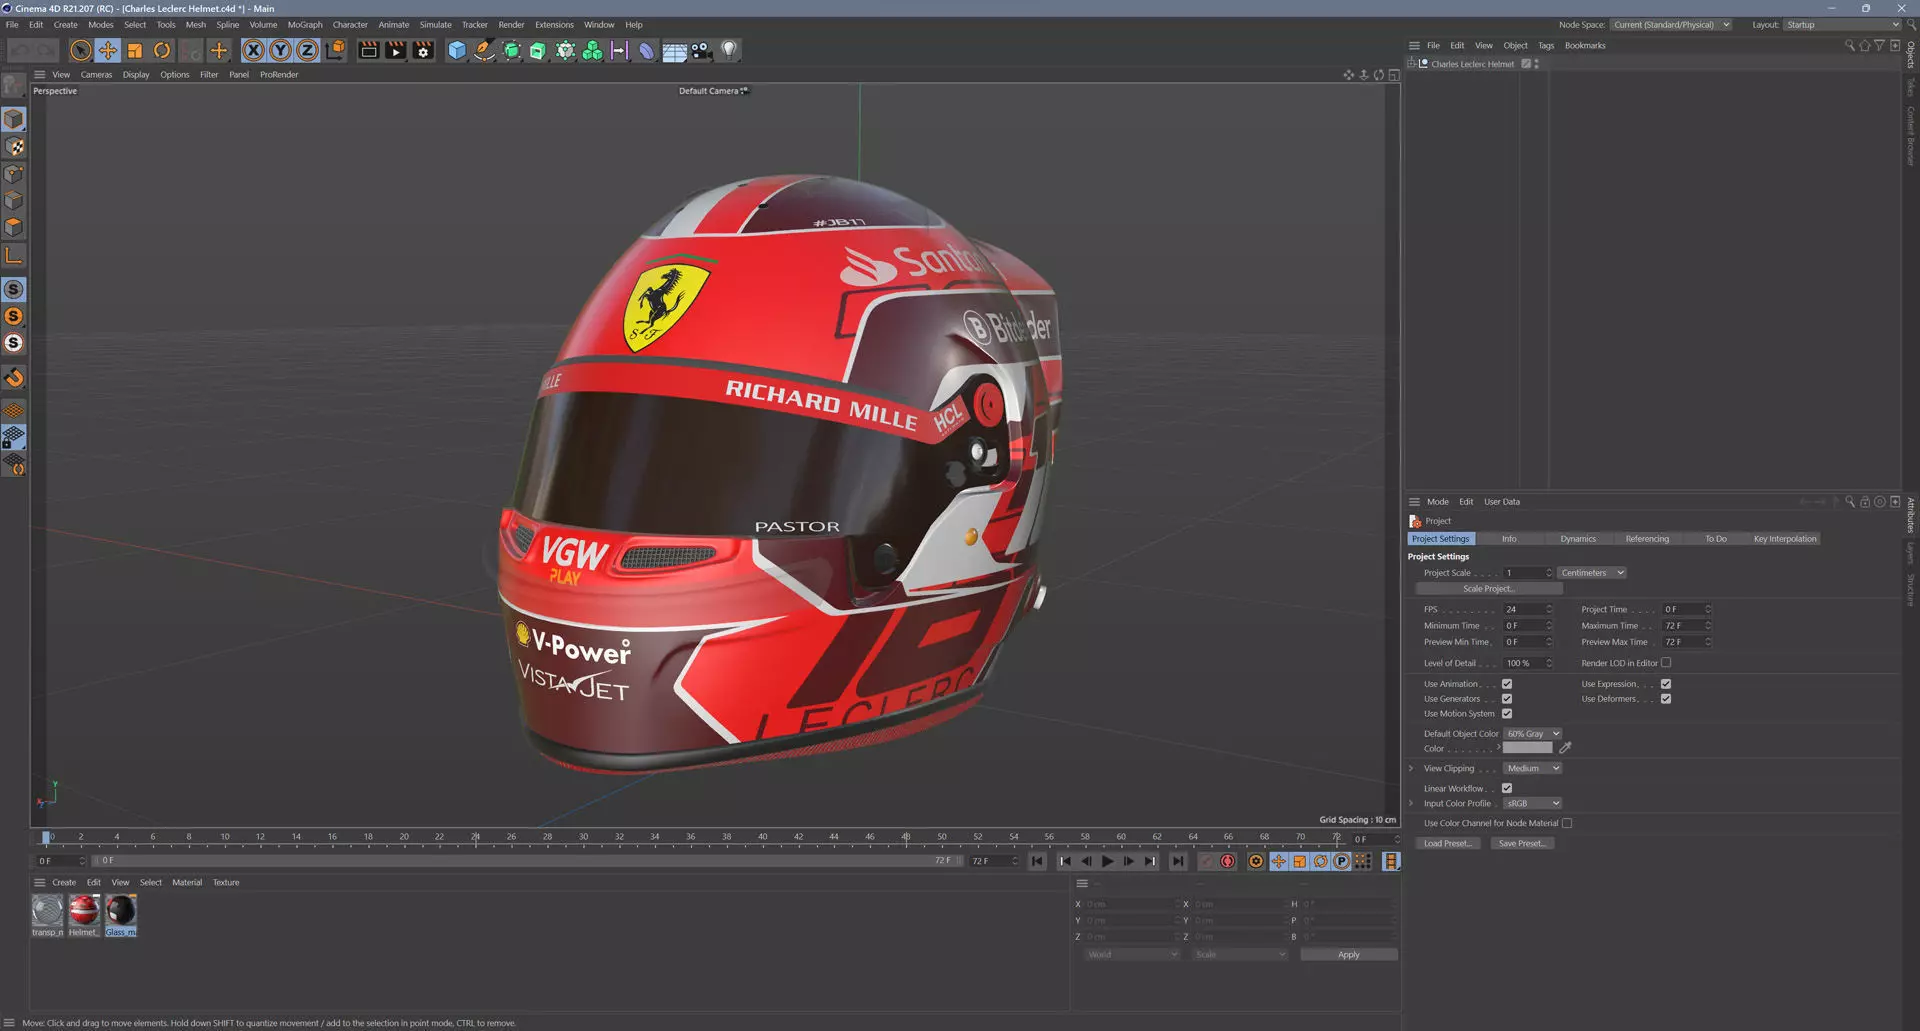Viewport: 1920px width, 1031px height.
Task: Uncheck Use Animation checkbox
Action: click(1507, 684)
